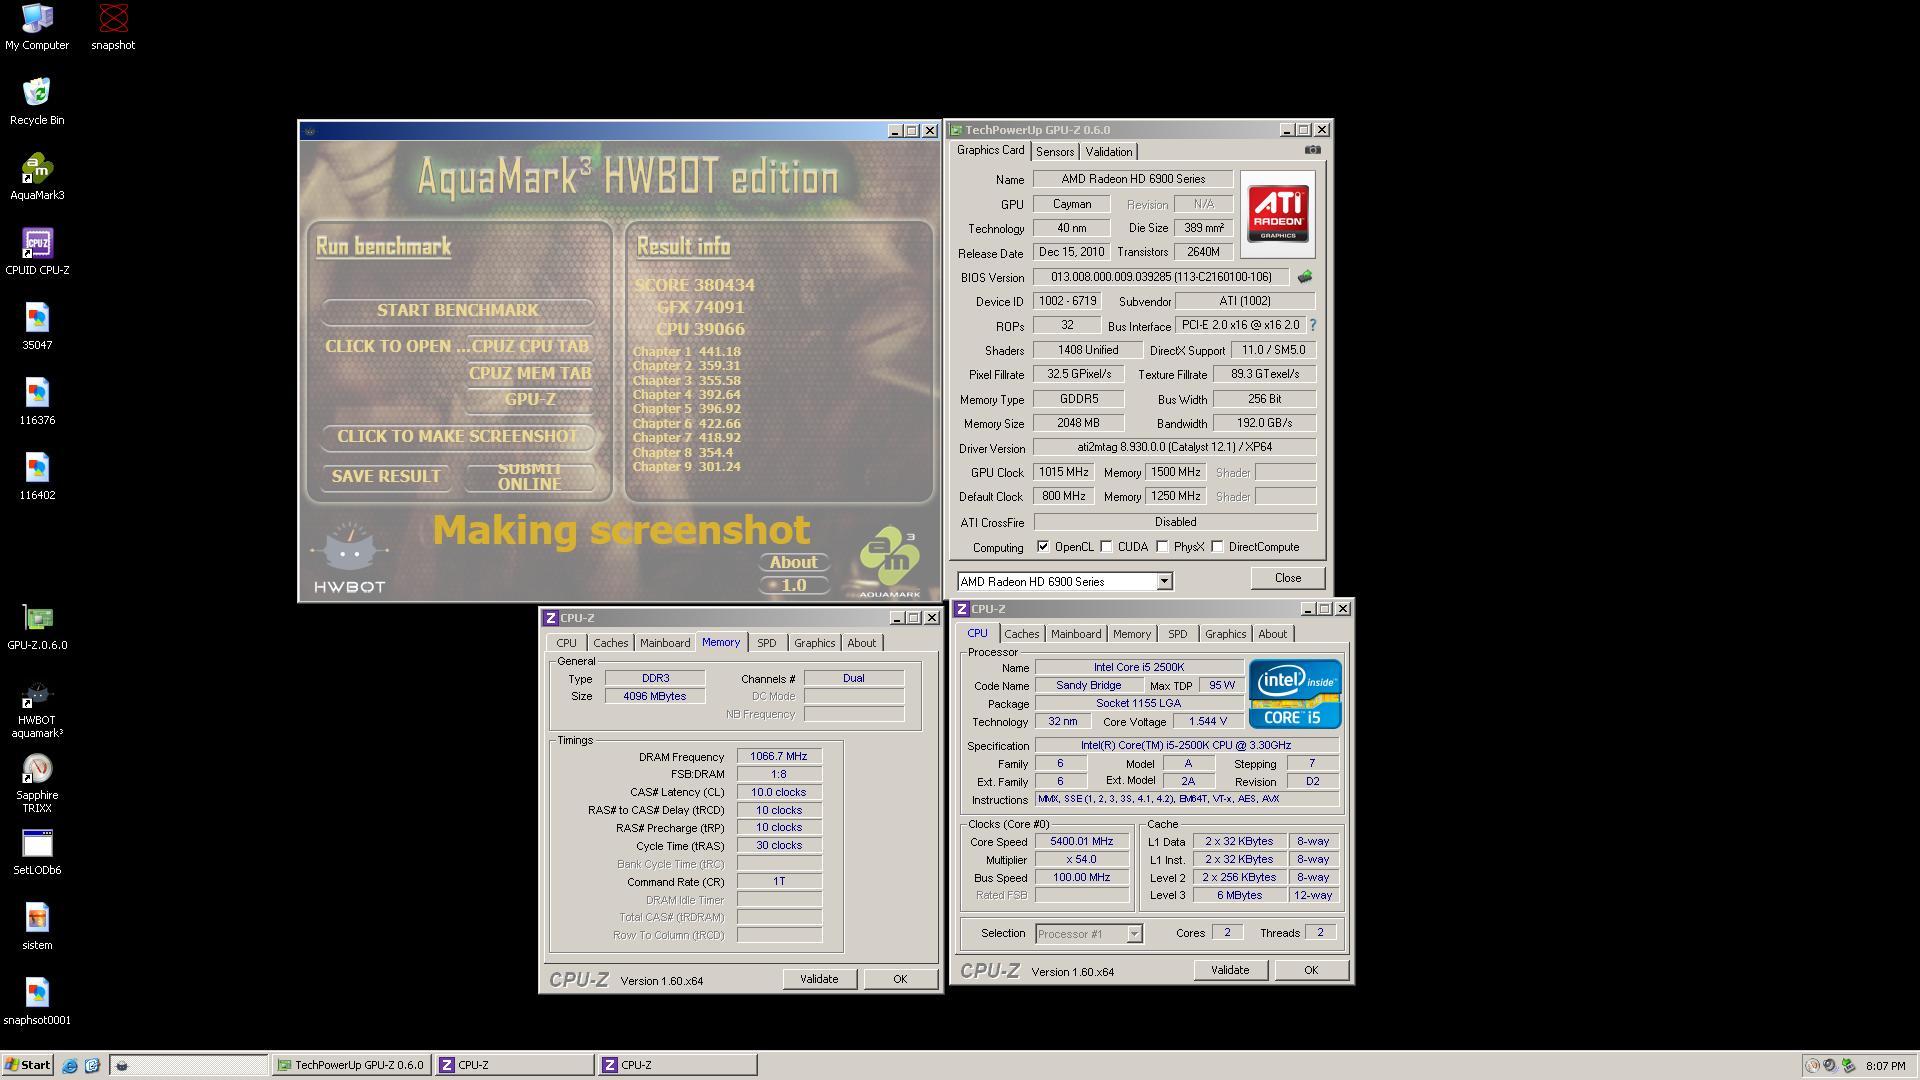This screenshot has width=1920, height=1080.
Task: Click CLICK TO MAKE SCREENSHOT button
Action: [458, 437]
